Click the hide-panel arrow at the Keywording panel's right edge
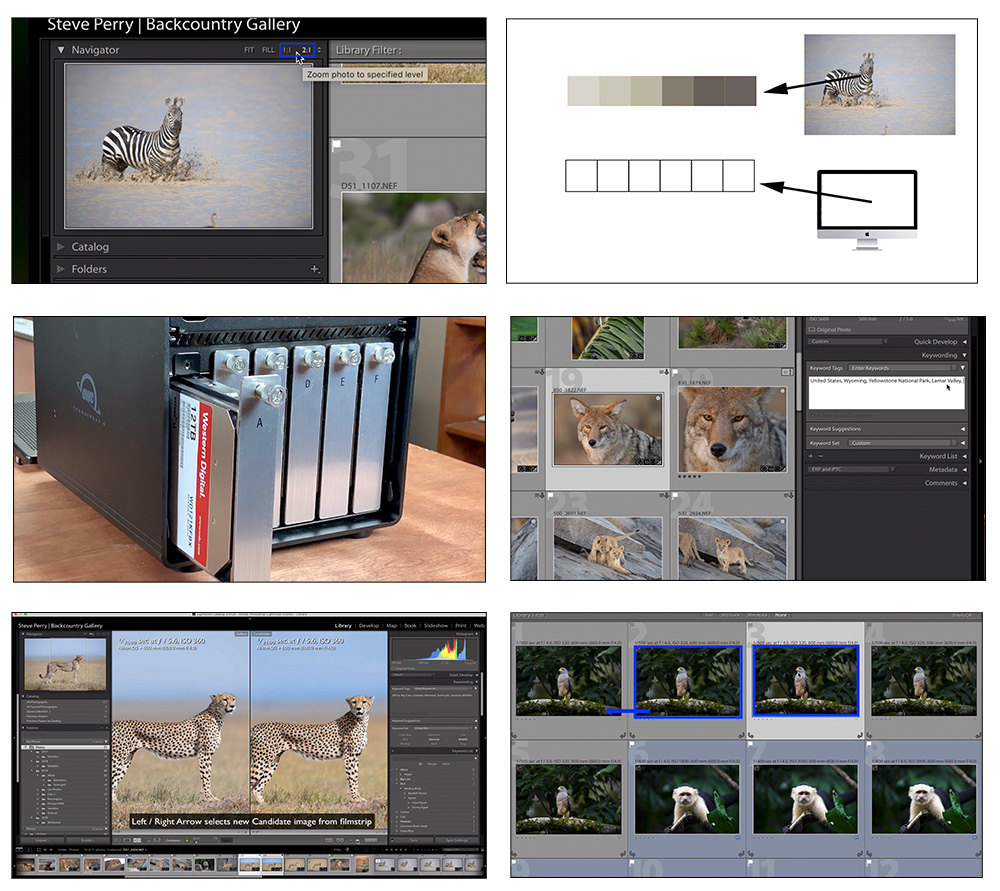This screenshot has height=891, width=1000. 980,460
